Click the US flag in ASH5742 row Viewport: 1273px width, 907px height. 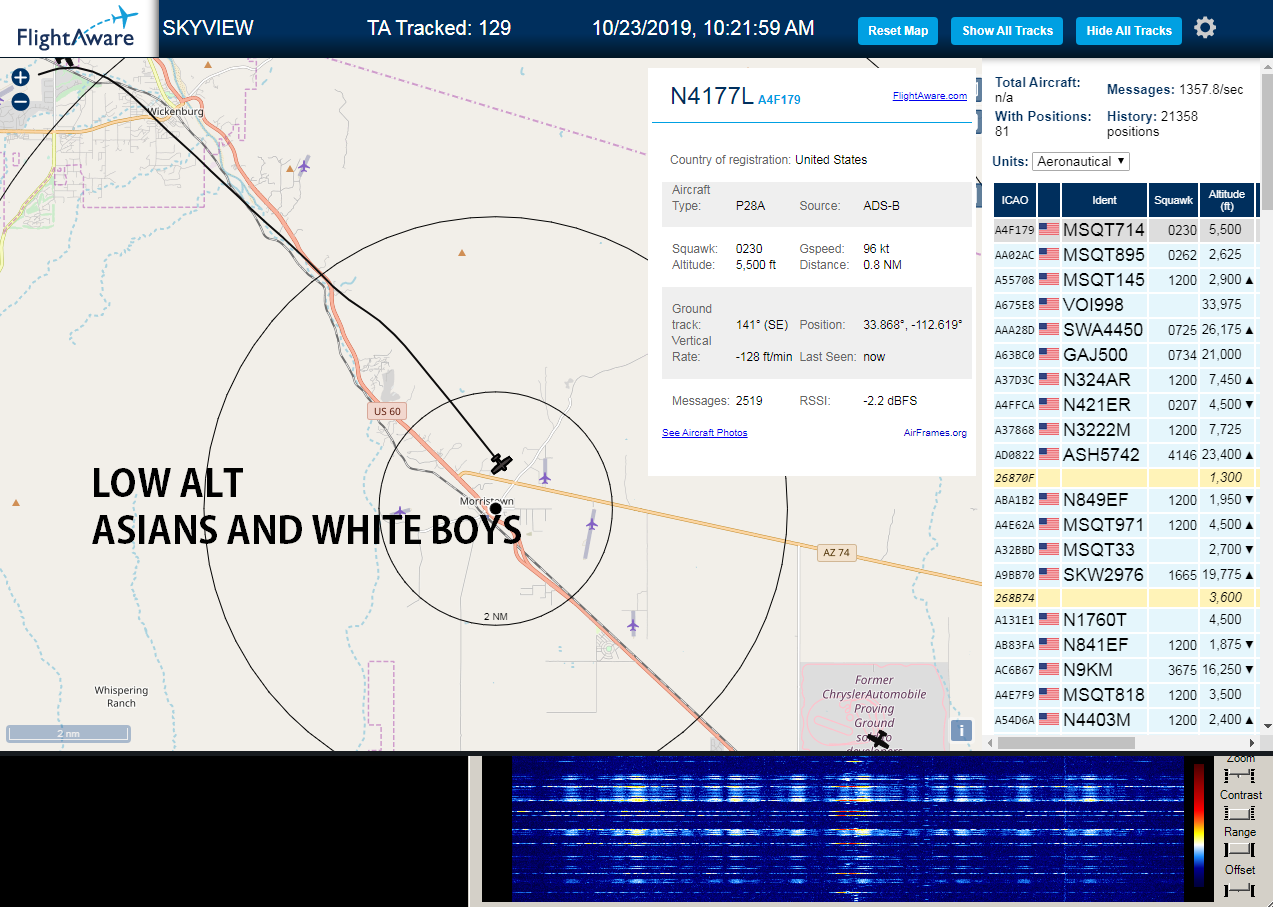tap(1049, 455)
